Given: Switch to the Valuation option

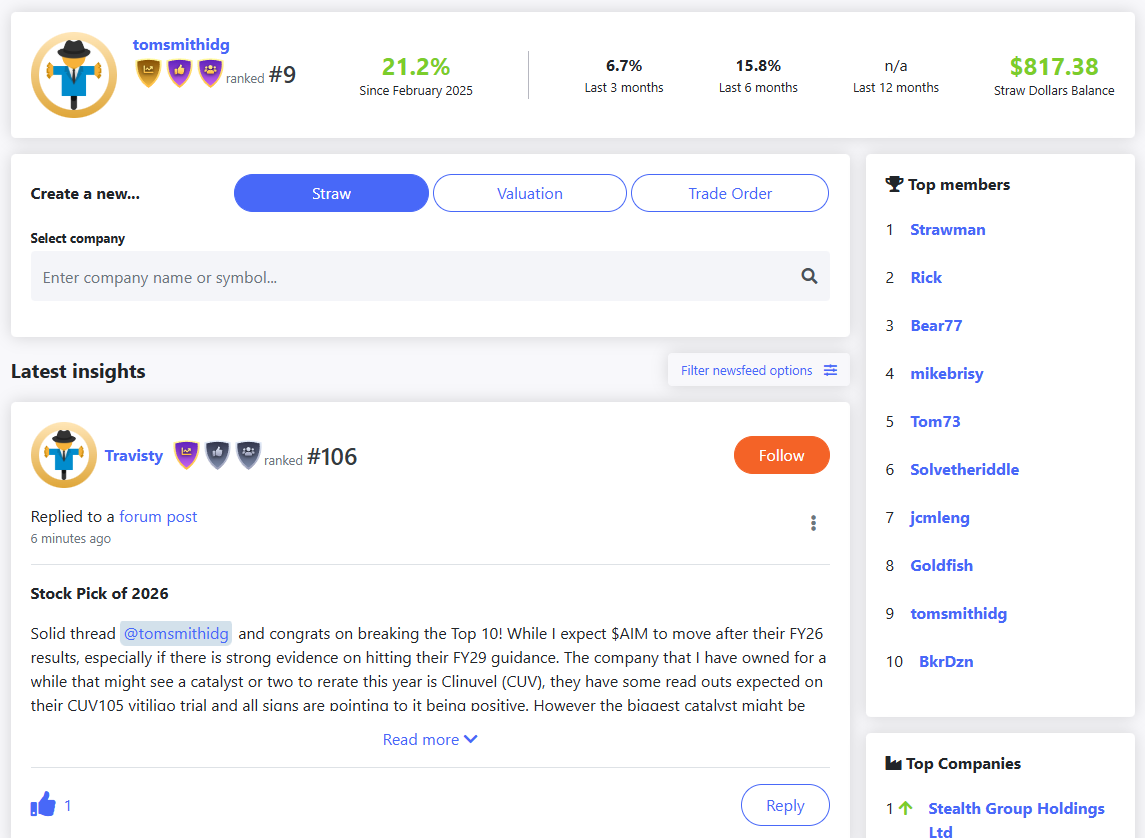Looking at the screenshot, I should click(x=529, y=194).
